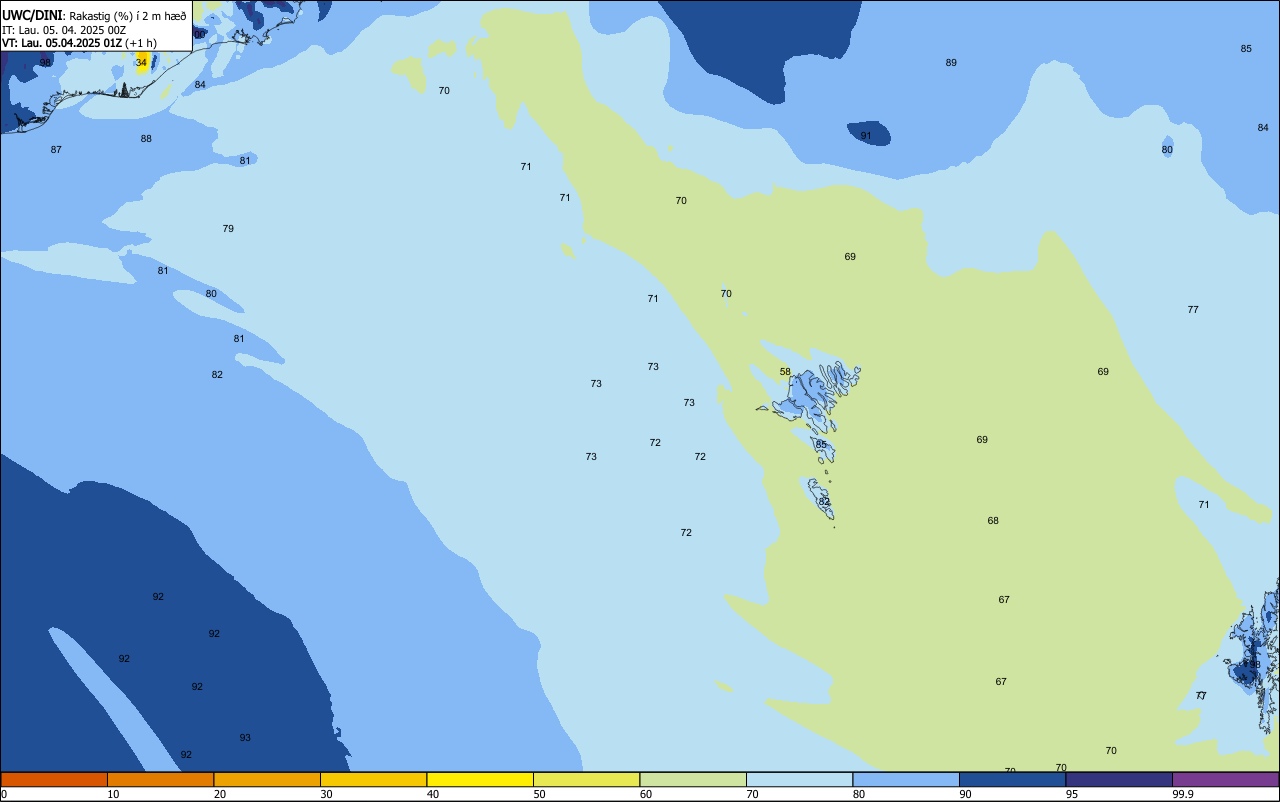Viewport: 1280px width, 802px height.
Task: Click the title text 'UWC/DINI: Rakastig (%) í 2 m hæð'
Action: pos(94,15)
